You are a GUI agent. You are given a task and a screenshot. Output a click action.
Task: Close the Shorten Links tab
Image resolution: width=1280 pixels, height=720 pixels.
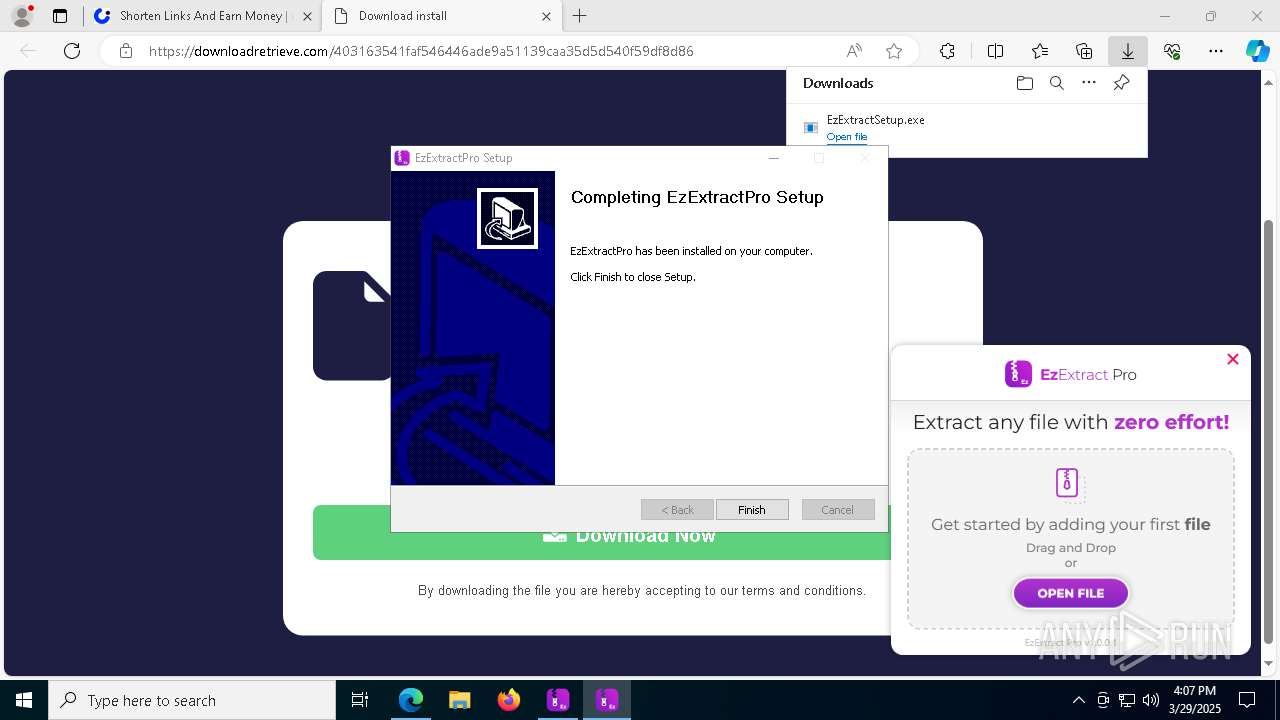pyautogui.click(x=307, y=16)
